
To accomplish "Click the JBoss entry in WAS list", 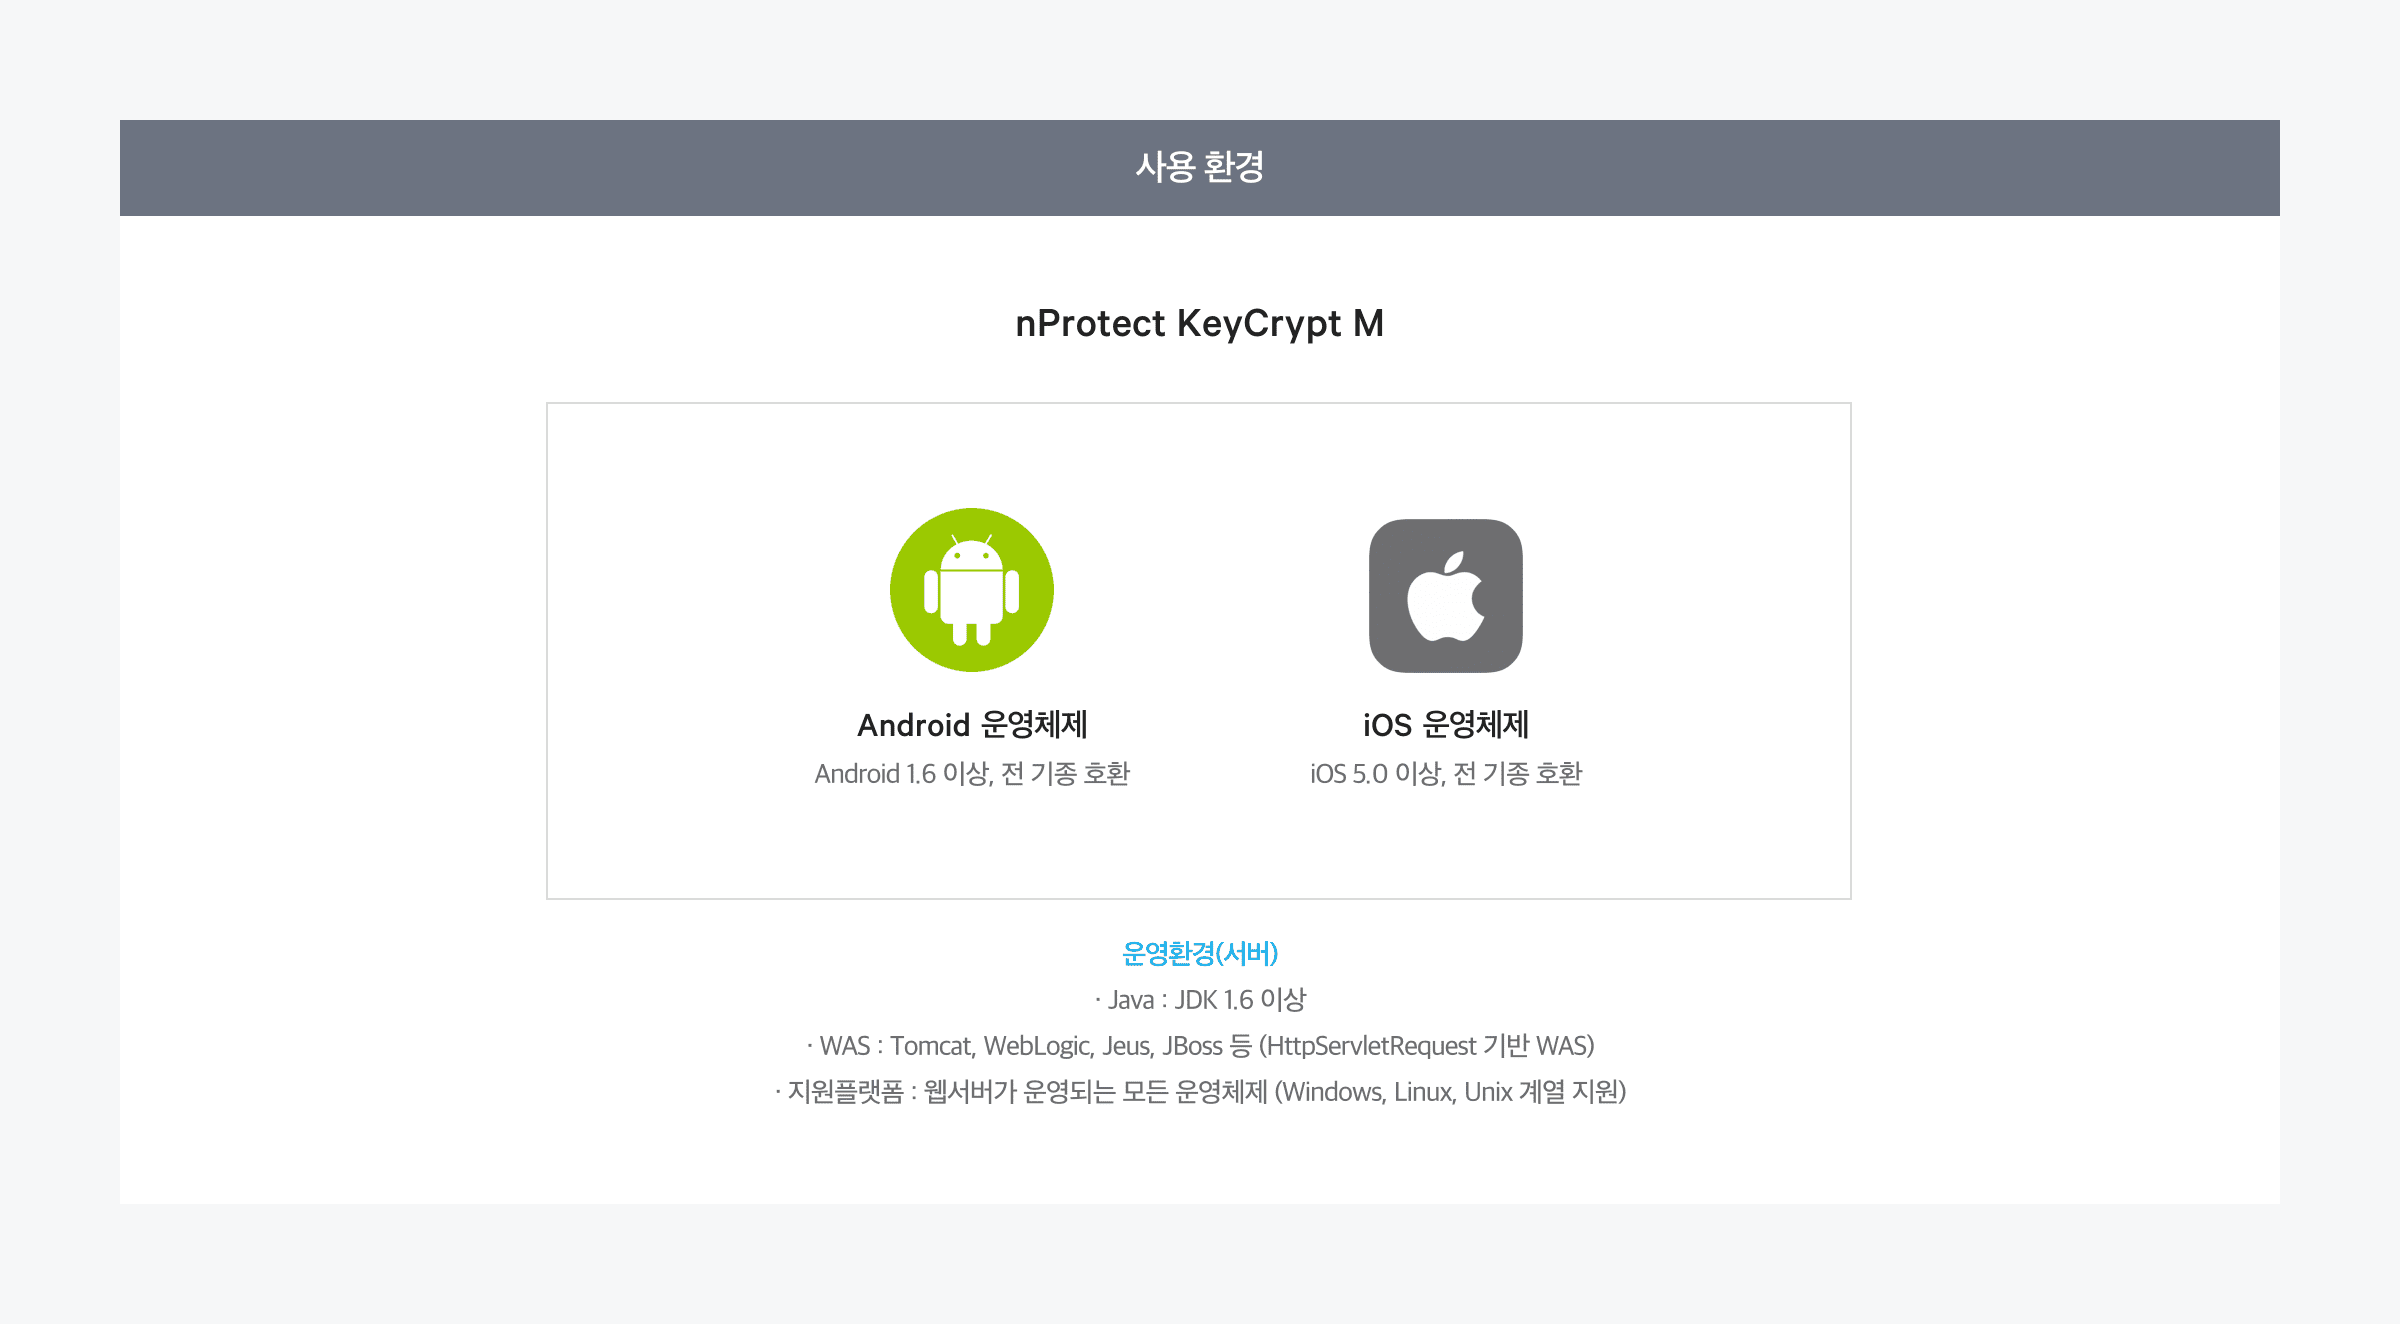I will tap(1192, 1046).
